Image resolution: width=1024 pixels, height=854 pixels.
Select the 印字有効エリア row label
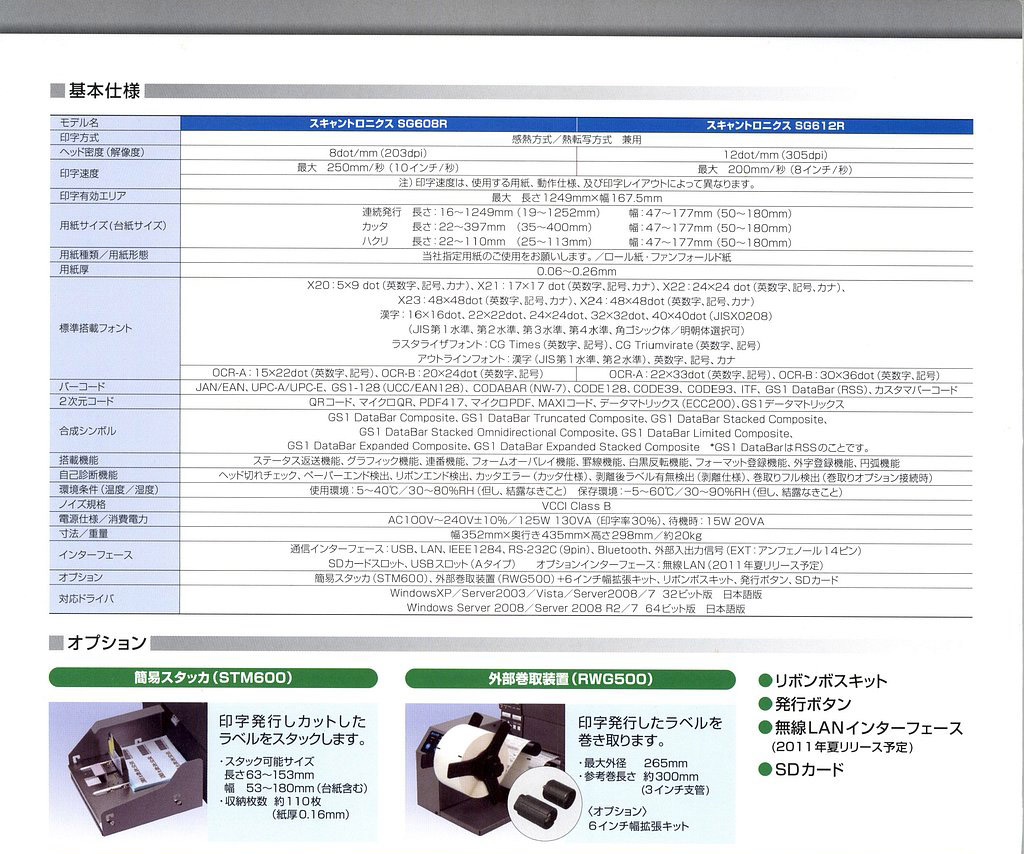tap(92, 196)
